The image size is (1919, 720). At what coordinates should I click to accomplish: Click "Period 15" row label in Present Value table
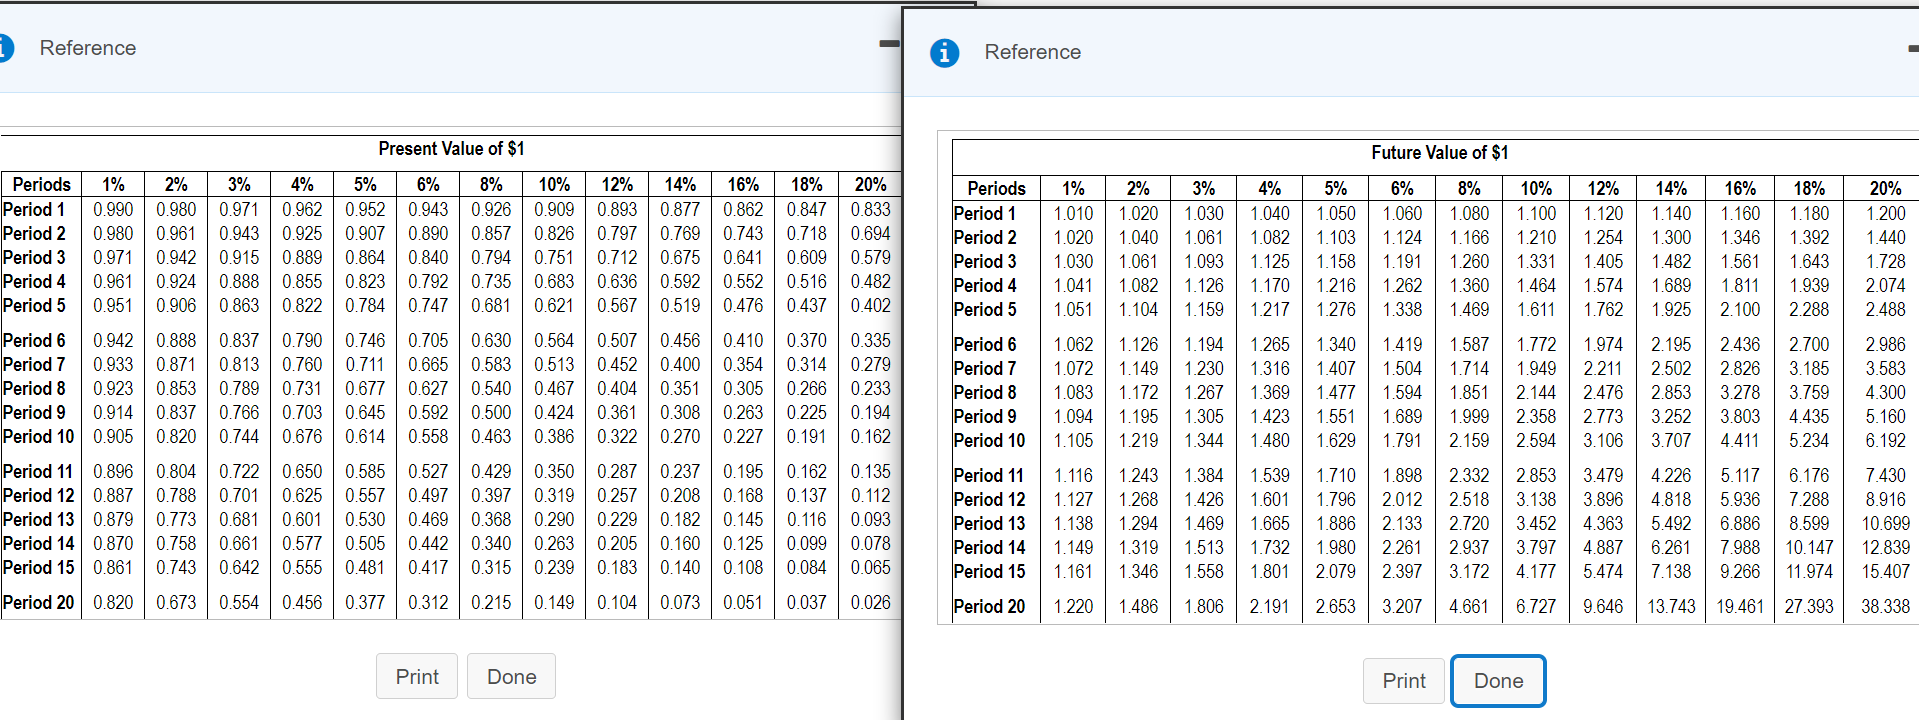click(38, 567)
